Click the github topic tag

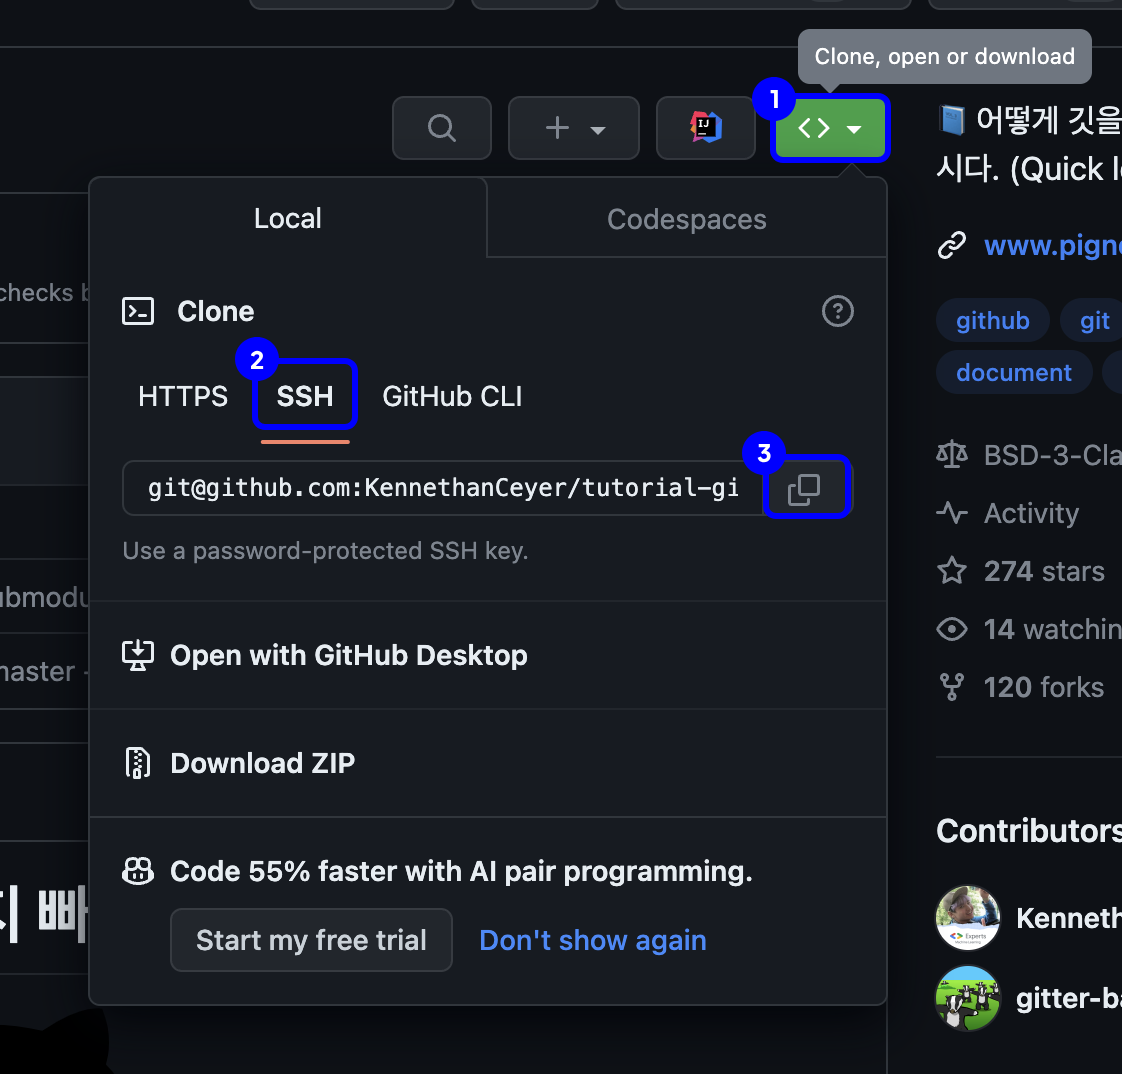992,321
